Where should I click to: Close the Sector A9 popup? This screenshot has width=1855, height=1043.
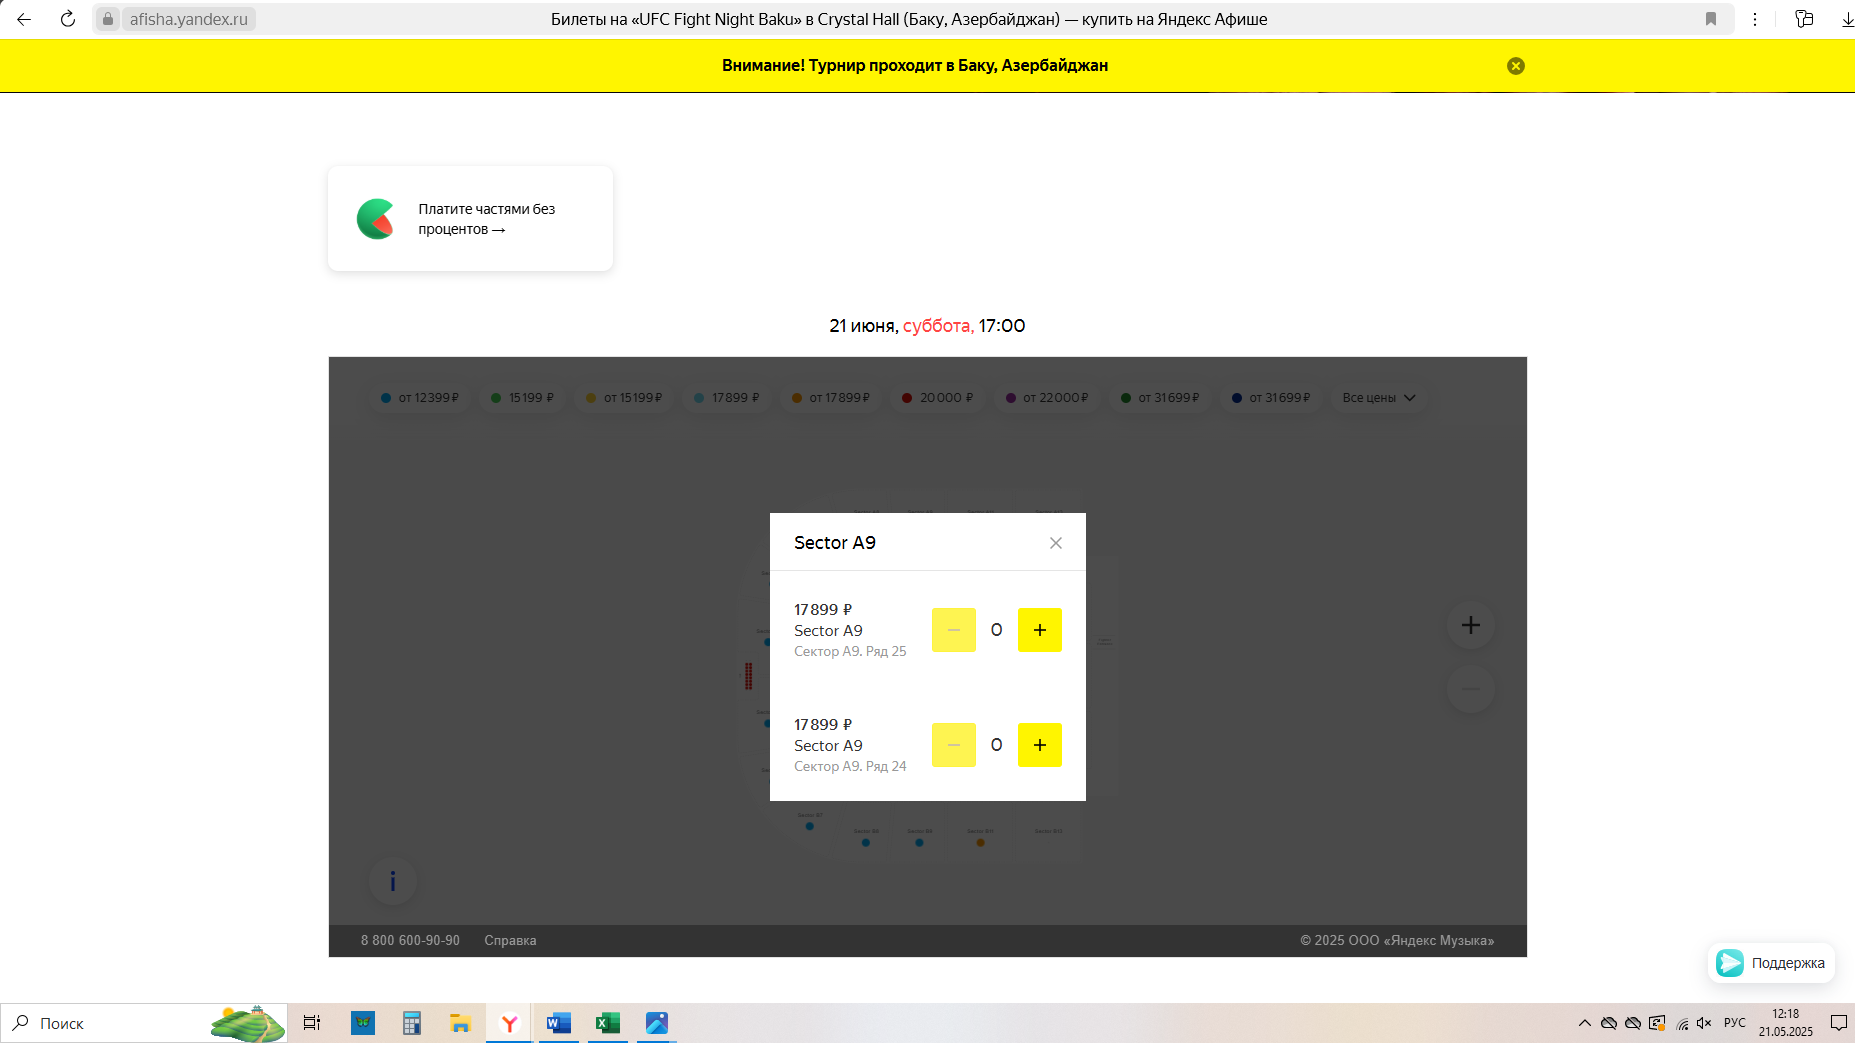[1055, 543]
